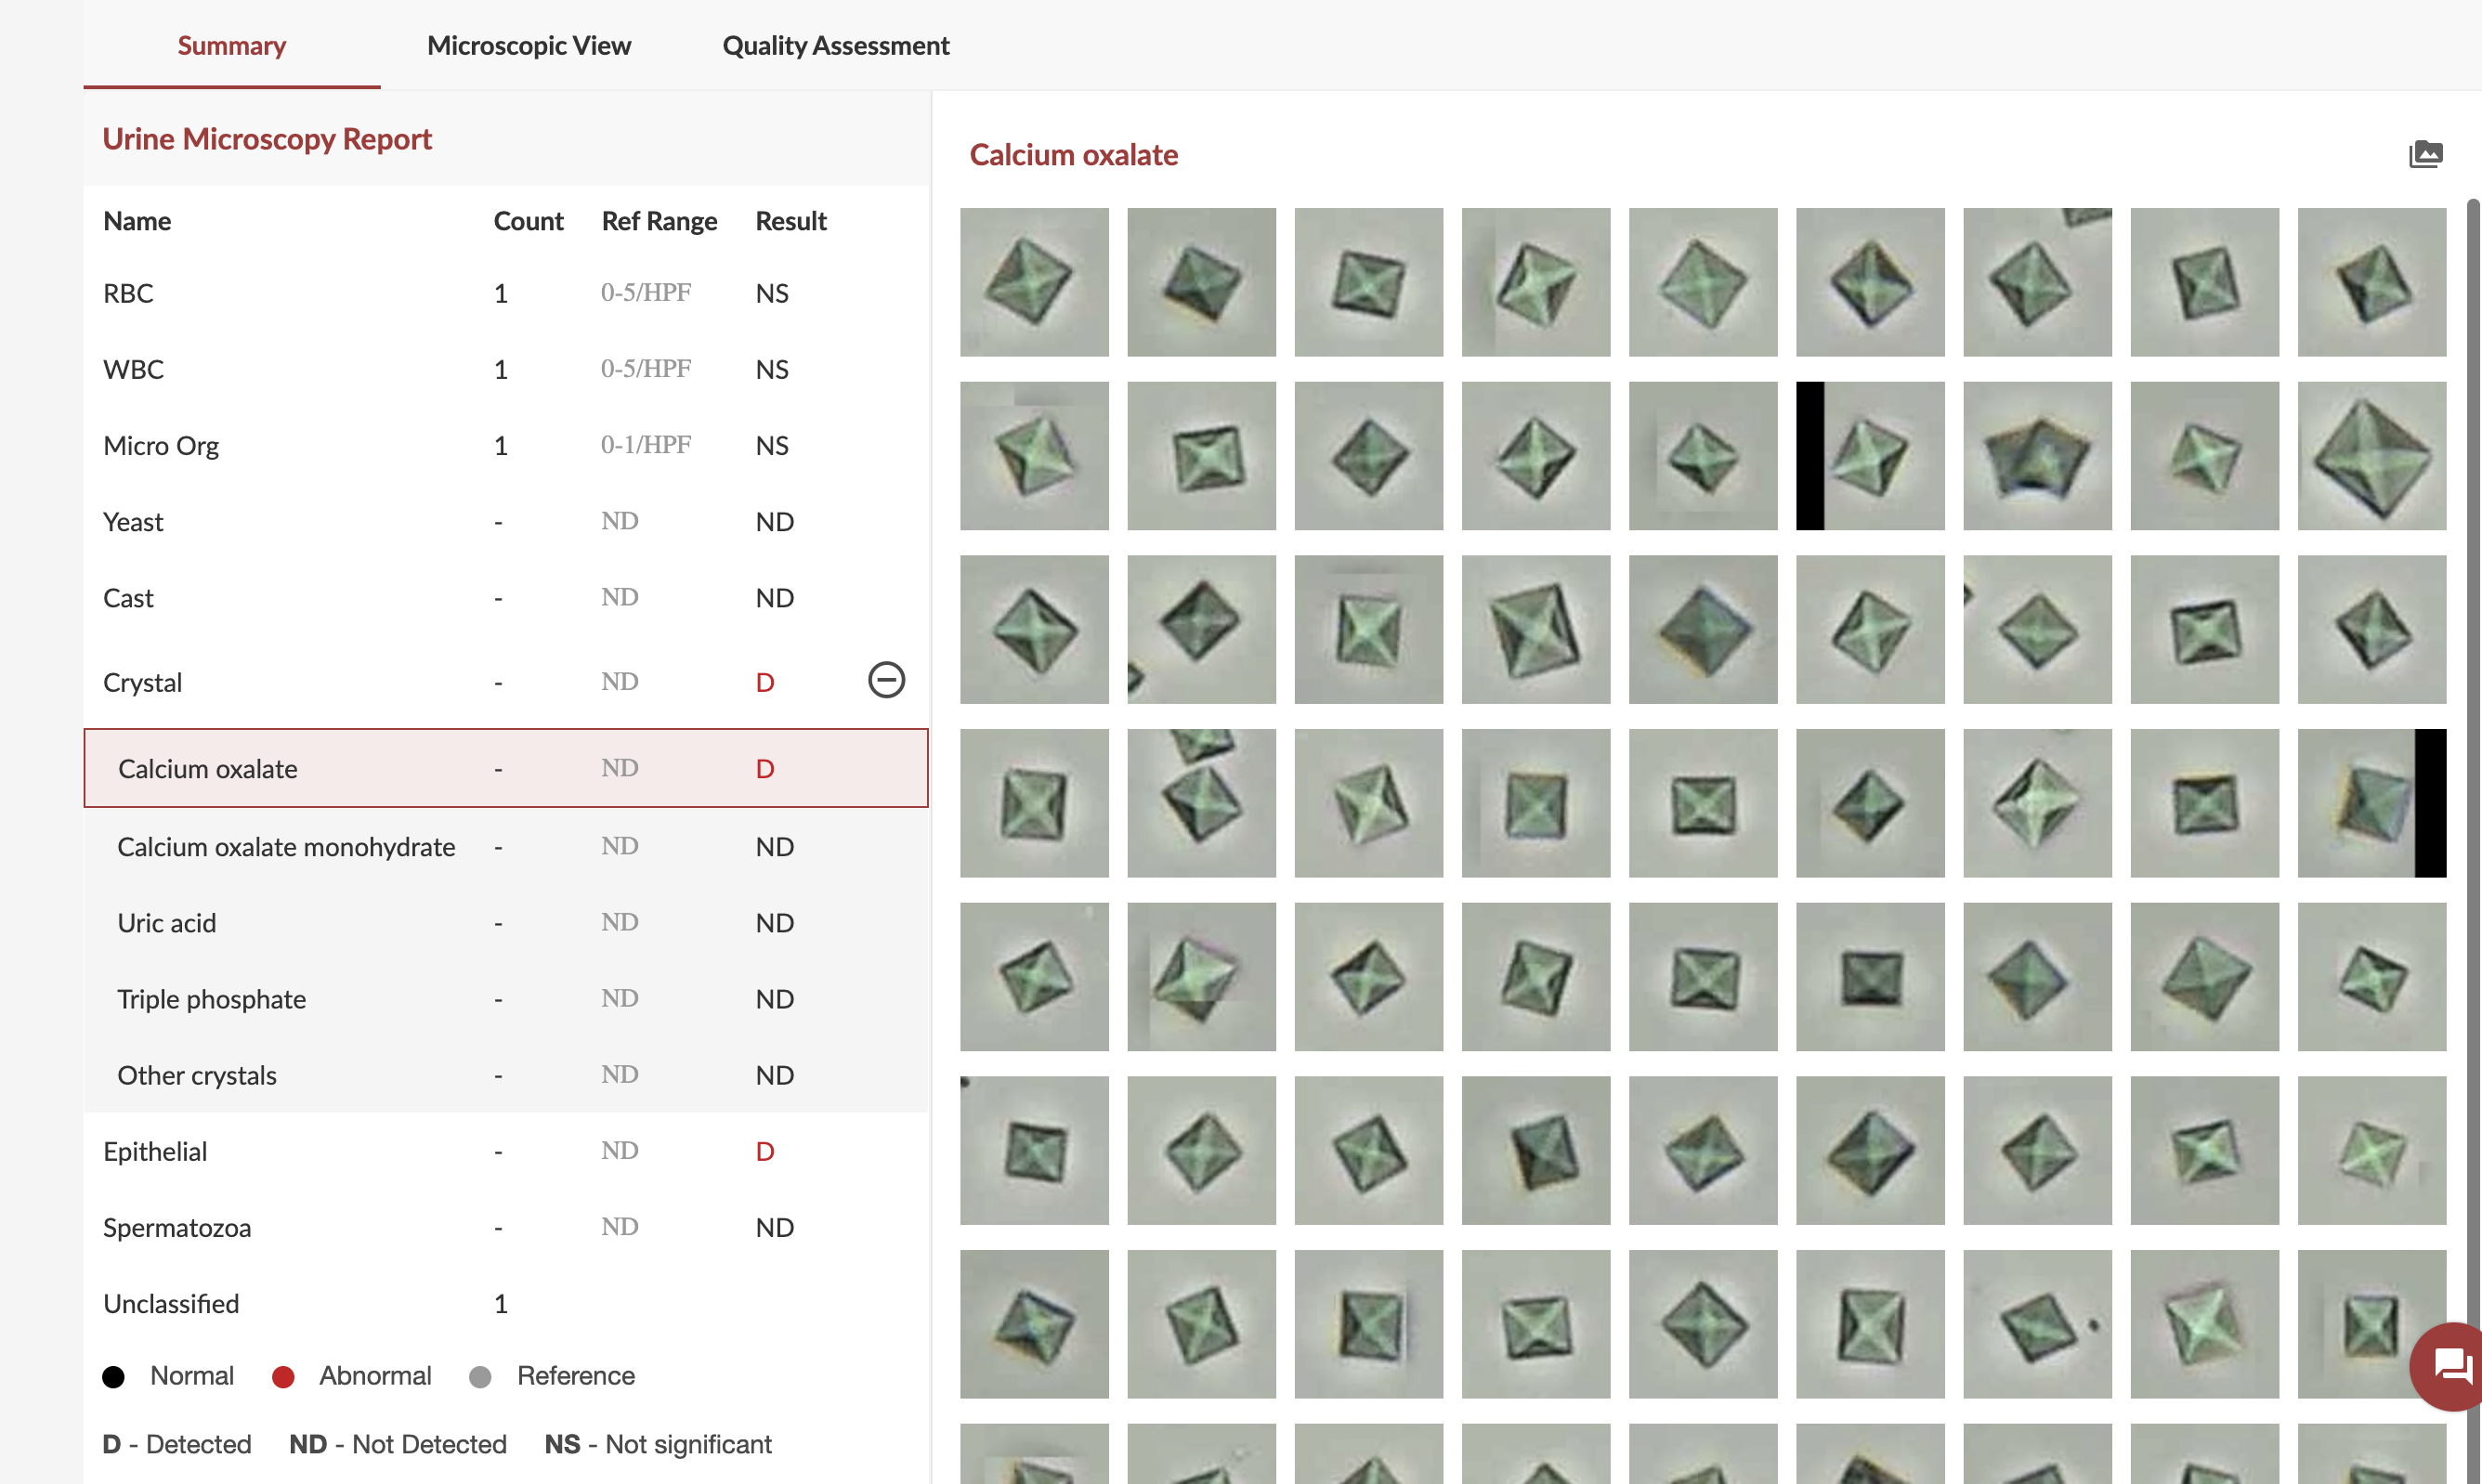The height and width of the screenshot is (1484, 2482).
Task: Click the red Abnormal legend dot
Action: [283, 1376]
